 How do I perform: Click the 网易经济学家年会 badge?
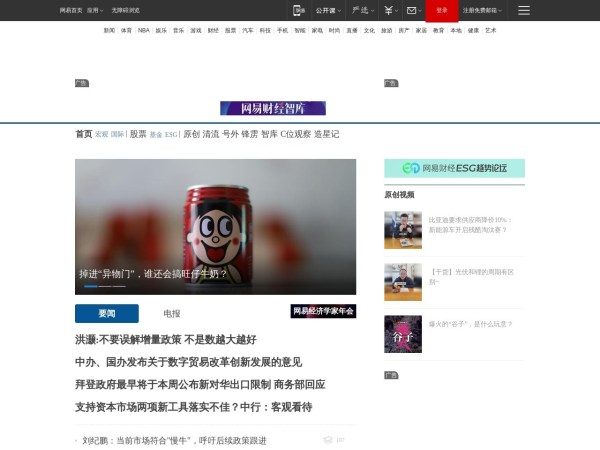coord(323,312)
